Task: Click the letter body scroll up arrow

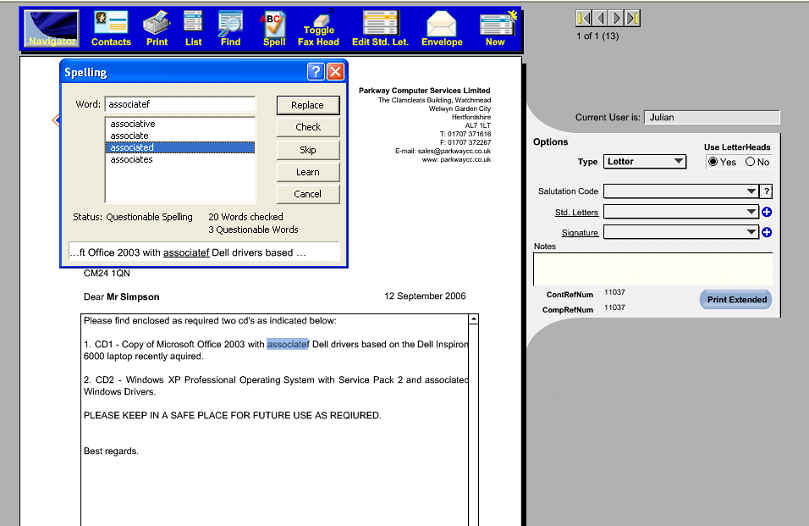Action: 473,320
